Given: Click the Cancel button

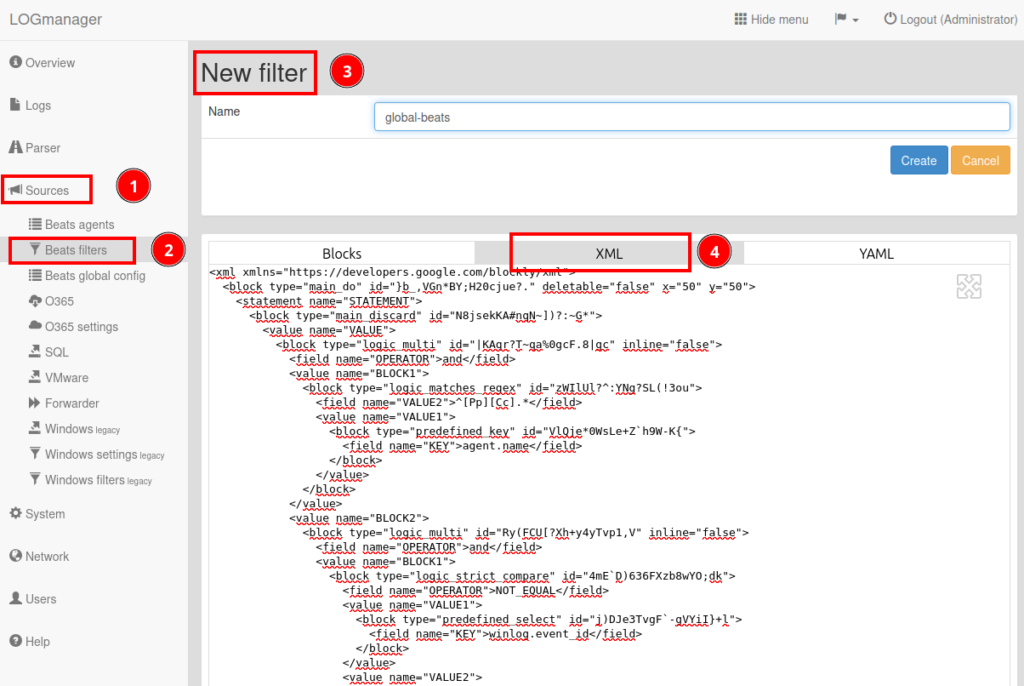Looking at the screenshot, I should tap(980, 160).
